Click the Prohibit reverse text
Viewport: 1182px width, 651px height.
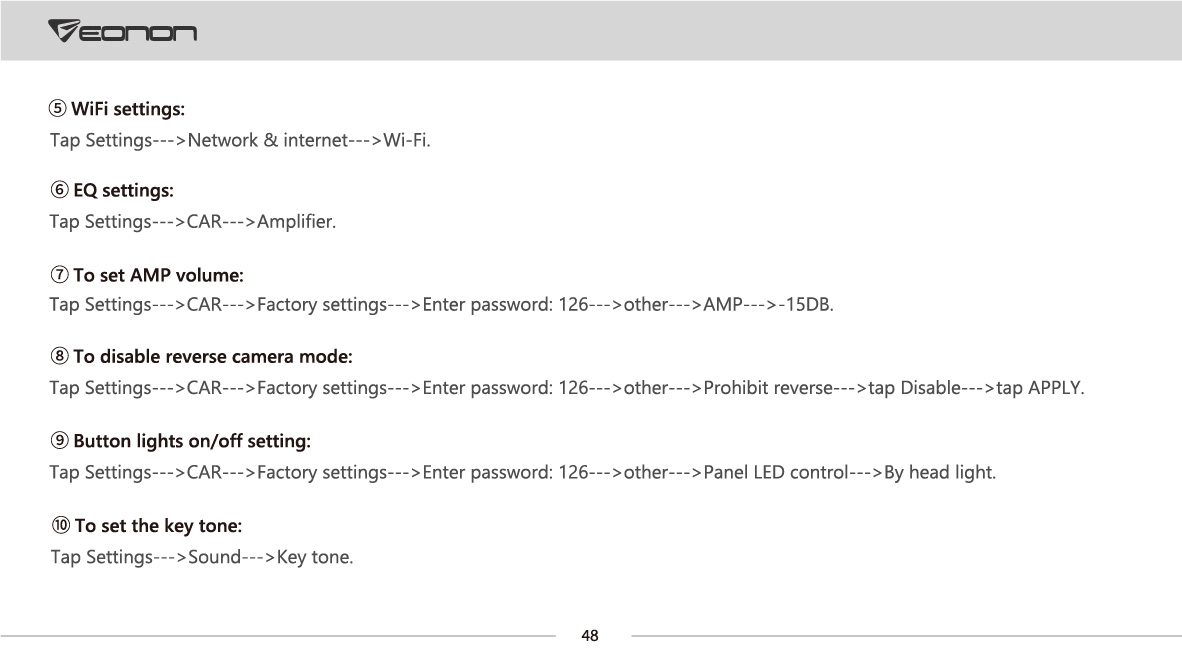click(768, 387)
